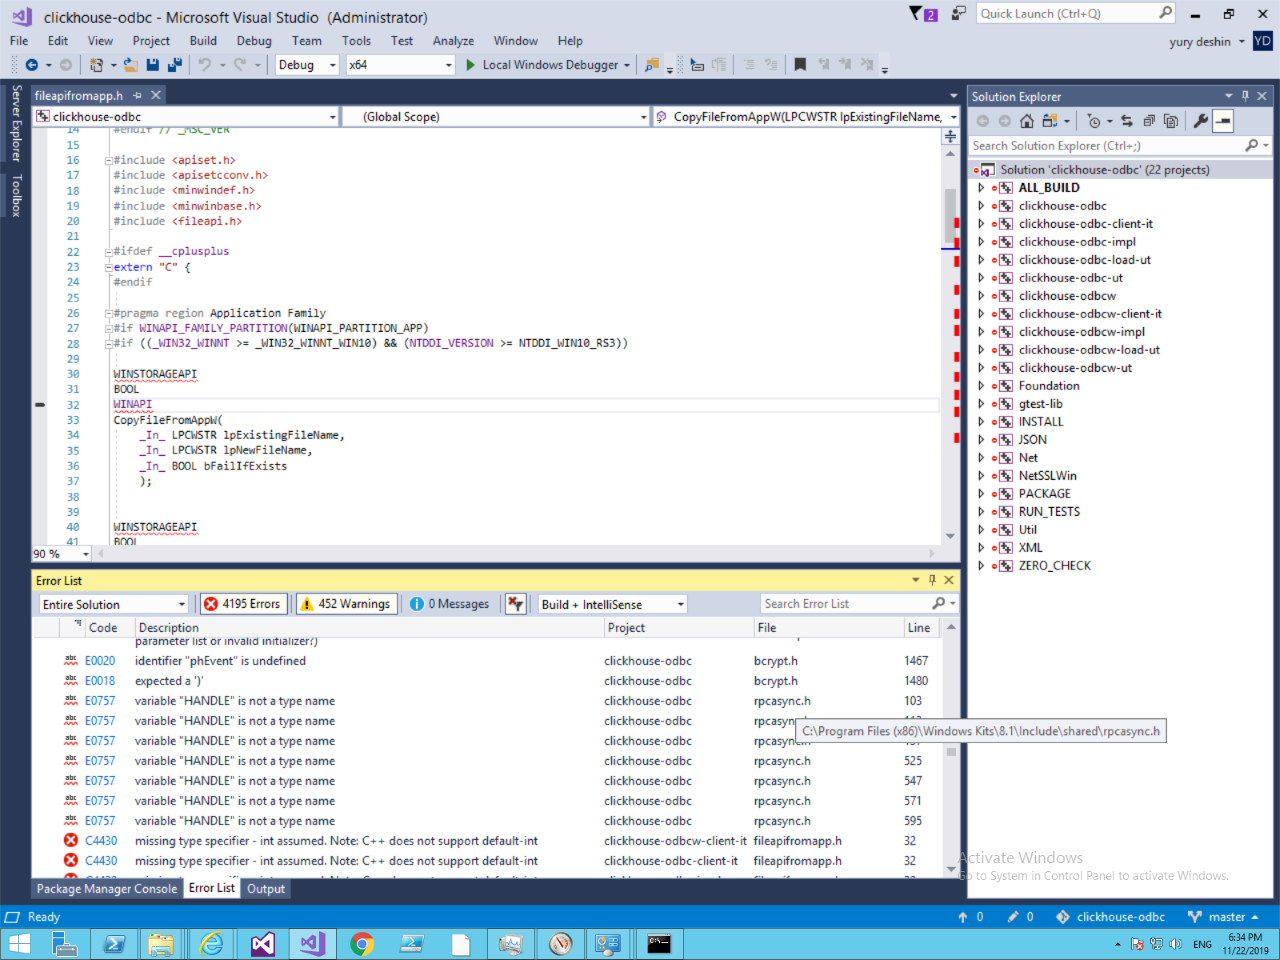The image size is (1280, 960).
Task: Open yury deshin account menu
Action: [x=1207, y=42]
